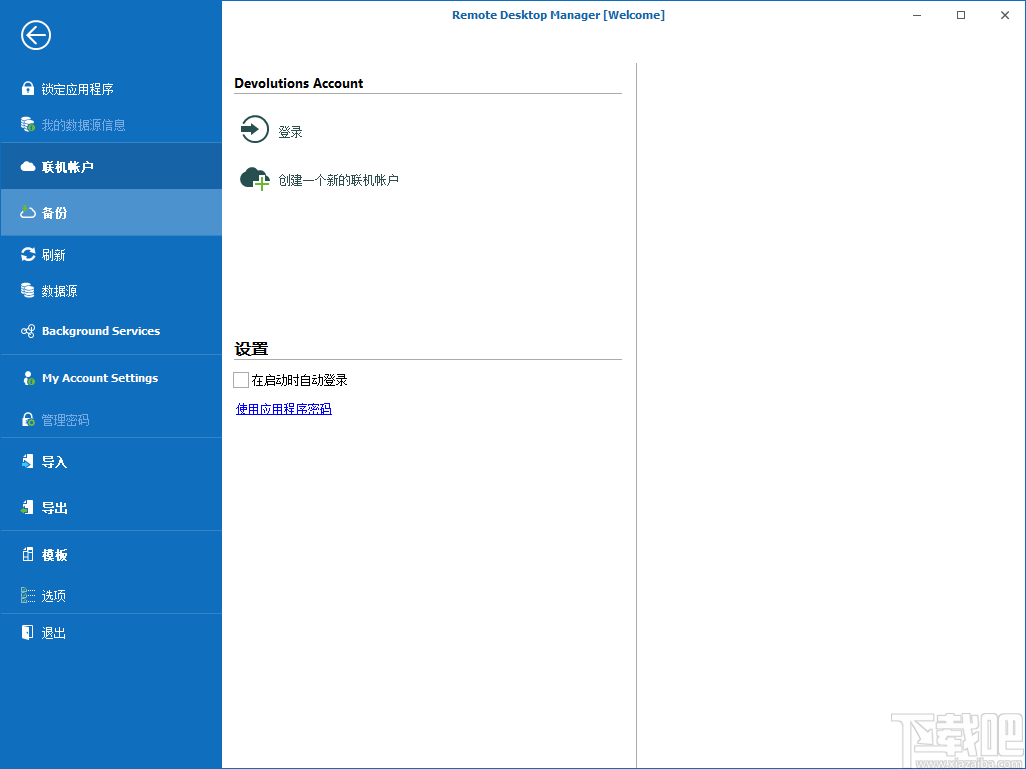Click the Background Services nodes icon
This screenshot has height=769, width=1026.
click(x=28, y=330)
